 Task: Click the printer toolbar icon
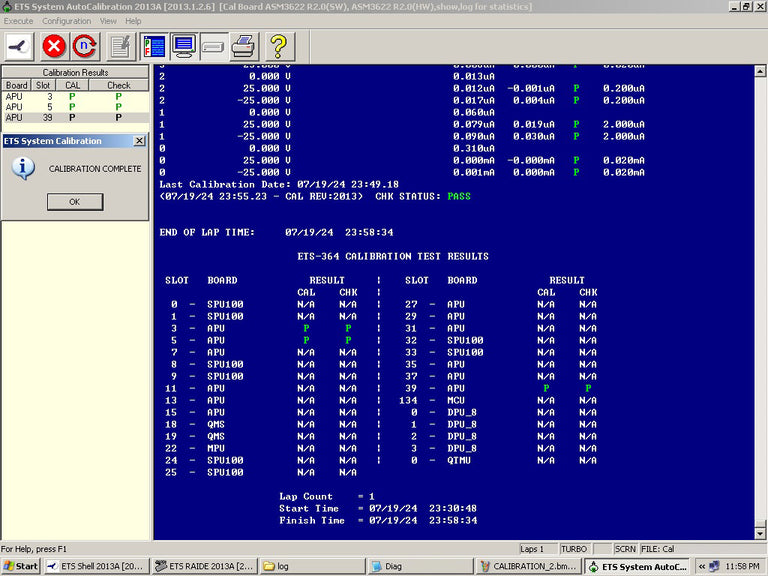click(x=243, y=47)
